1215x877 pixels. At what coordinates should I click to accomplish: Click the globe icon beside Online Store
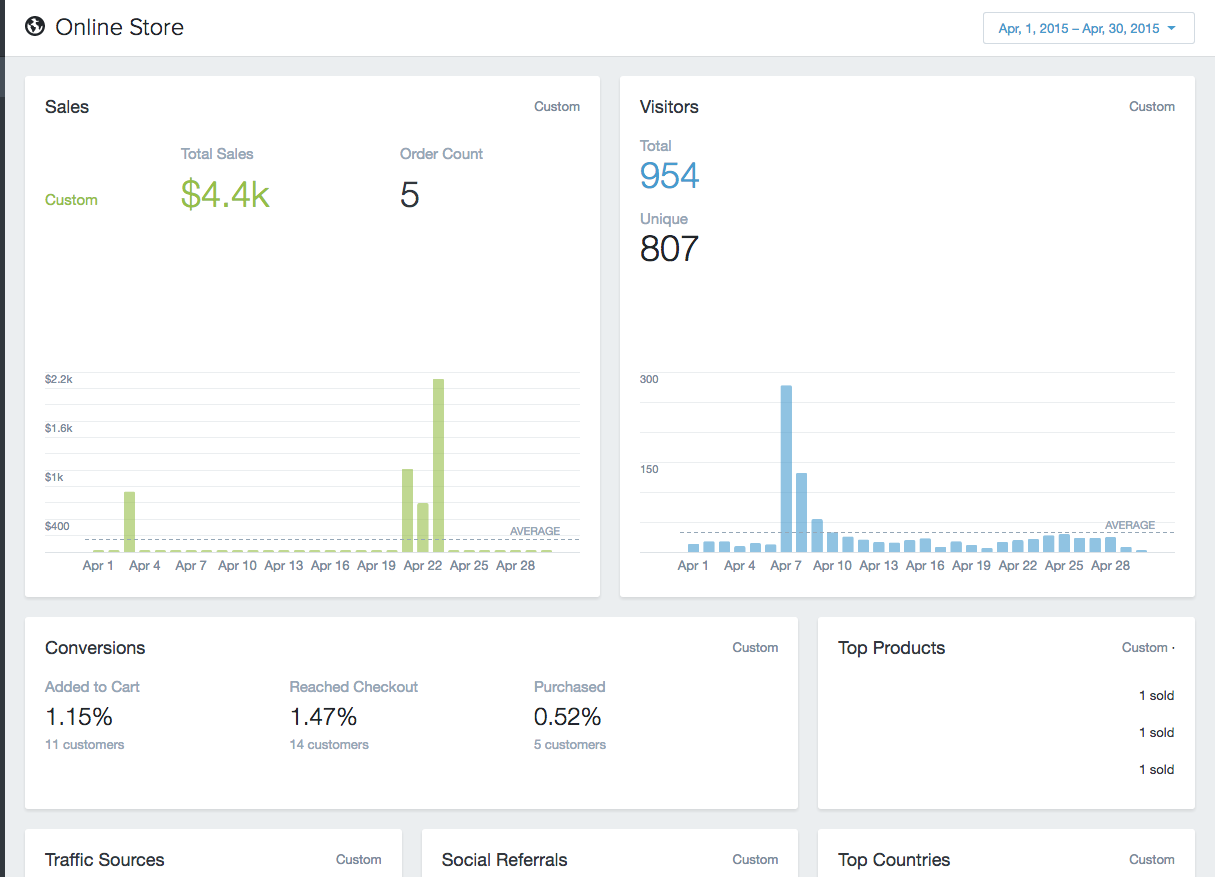(x=35, y=27)
